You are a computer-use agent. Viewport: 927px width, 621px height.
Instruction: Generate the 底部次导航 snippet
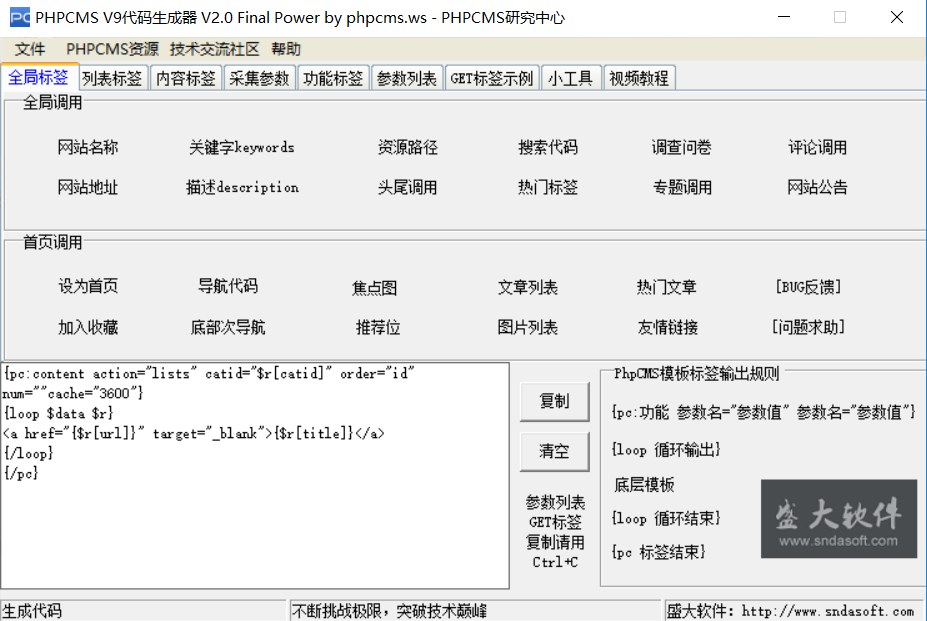click(228, 327)
